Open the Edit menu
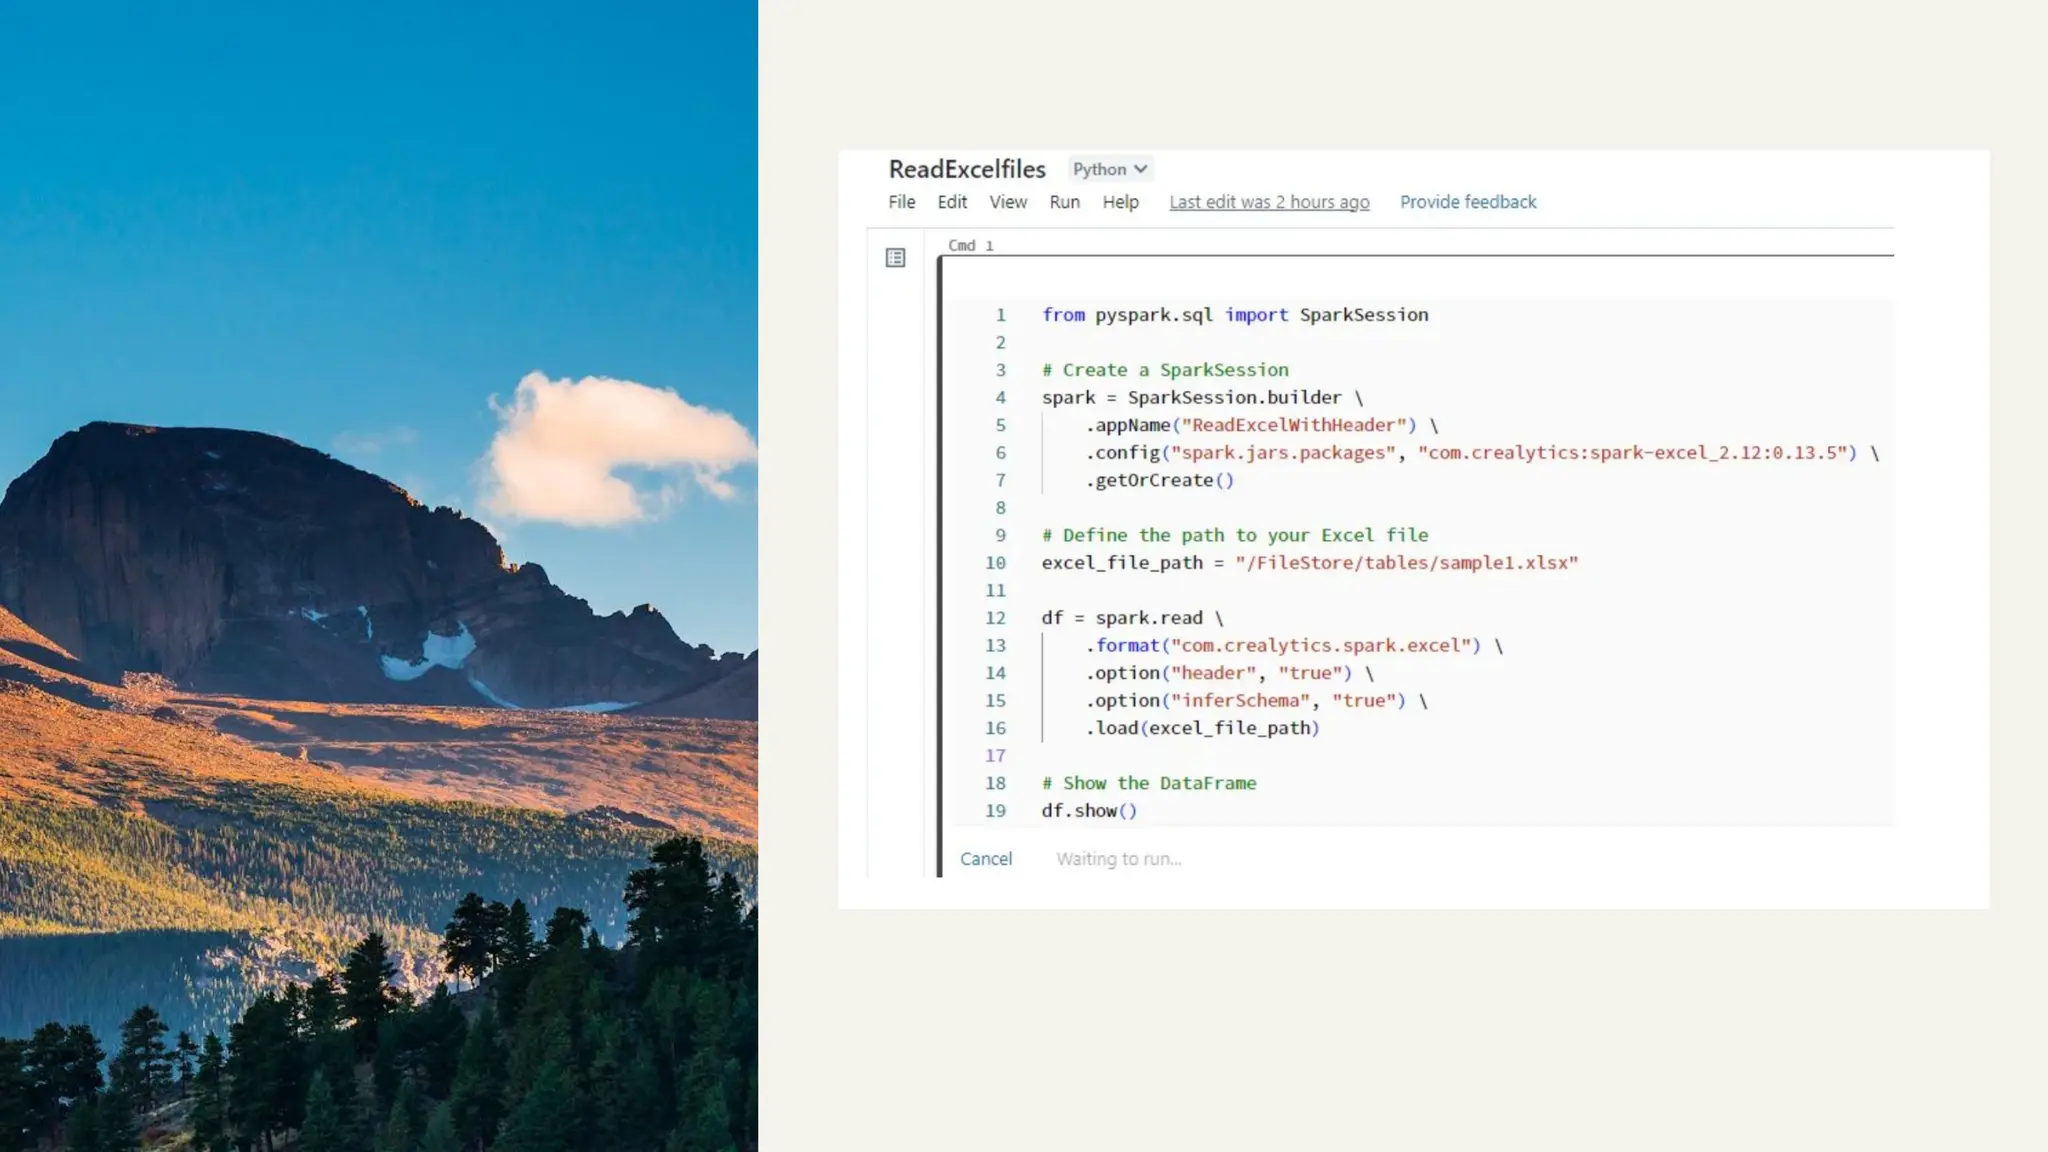Image resolution: width=2048 pixels, height=1152 pixels. (951, 202)
